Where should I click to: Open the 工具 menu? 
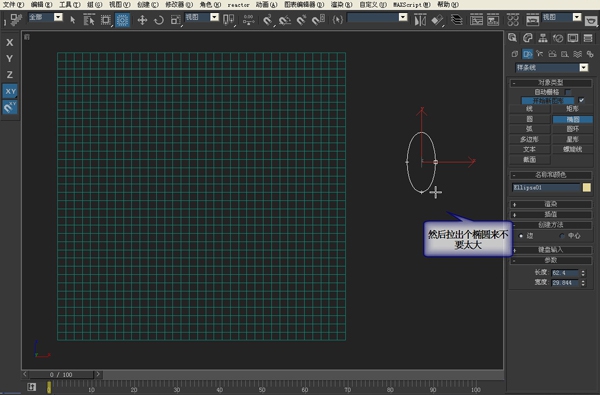tap(70, 5)
